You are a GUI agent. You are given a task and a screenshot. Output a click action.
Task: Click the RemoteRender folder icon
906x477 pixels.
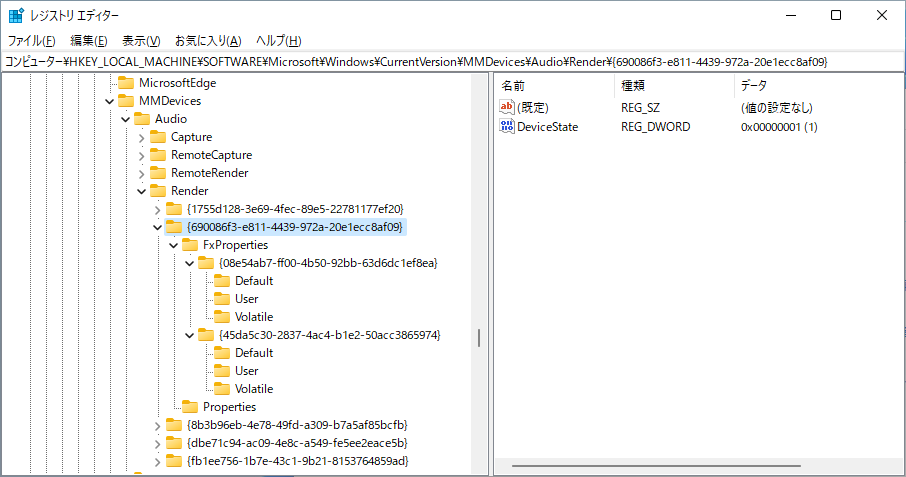coord(158,173)
